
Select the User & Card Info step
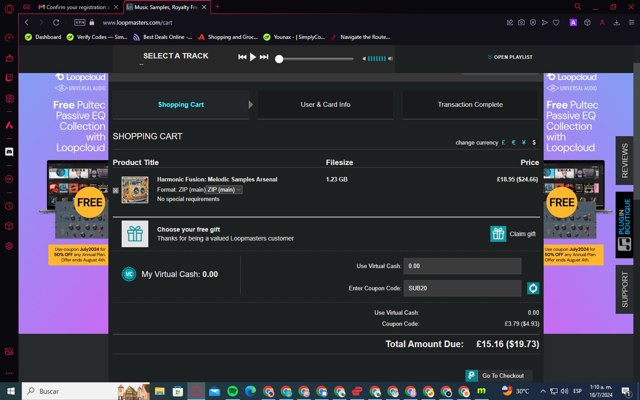click(x=325, y=104)
